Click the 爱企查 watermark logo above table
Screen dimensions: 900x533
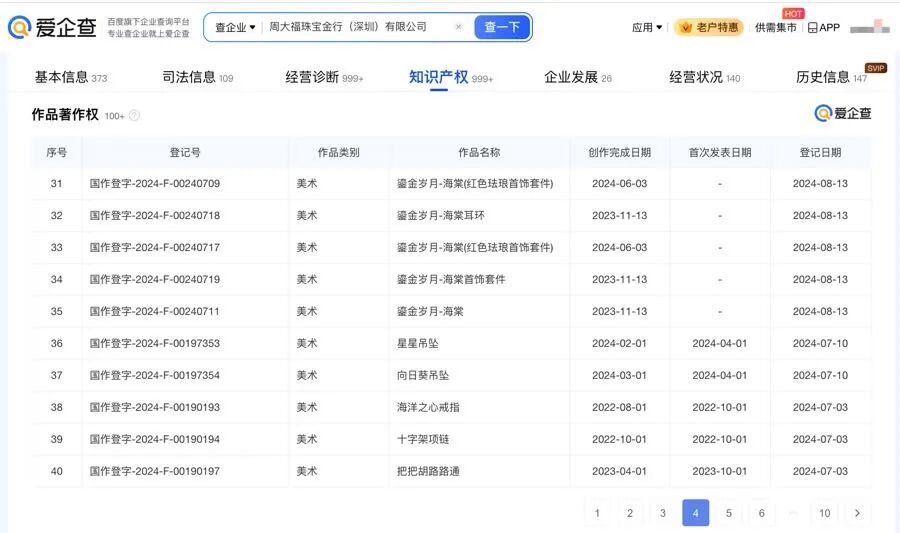(843, 113)
